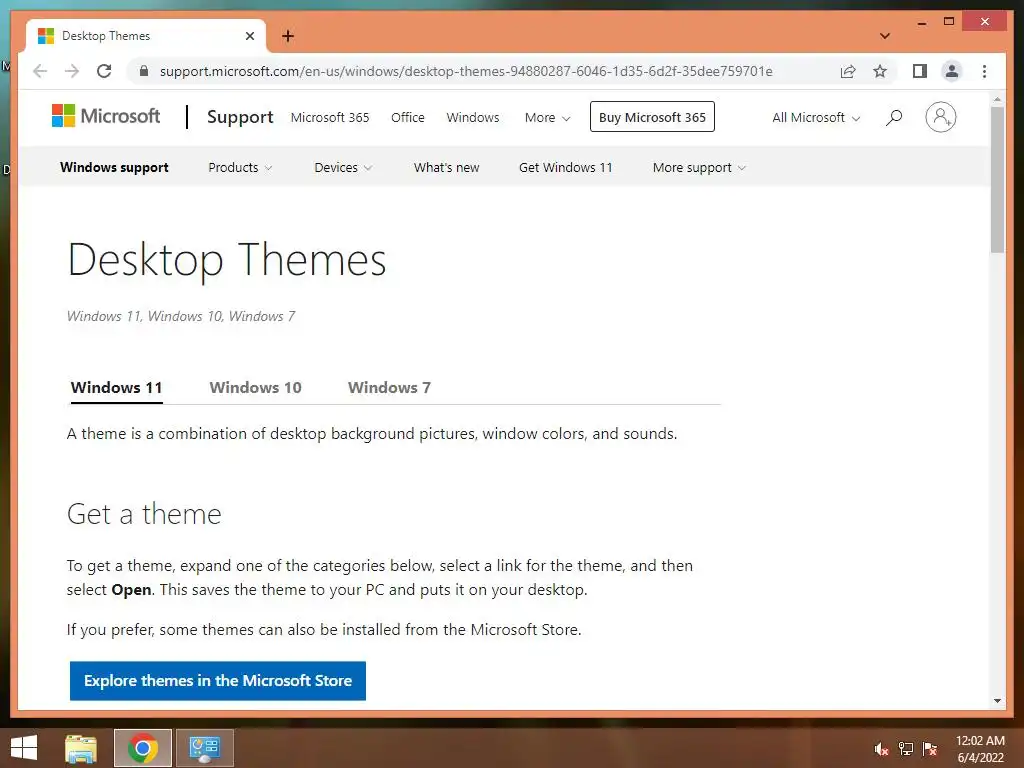The width and height of the screenshot is (1024, 768).
Task: Open Windows support link
Action: 114,167
